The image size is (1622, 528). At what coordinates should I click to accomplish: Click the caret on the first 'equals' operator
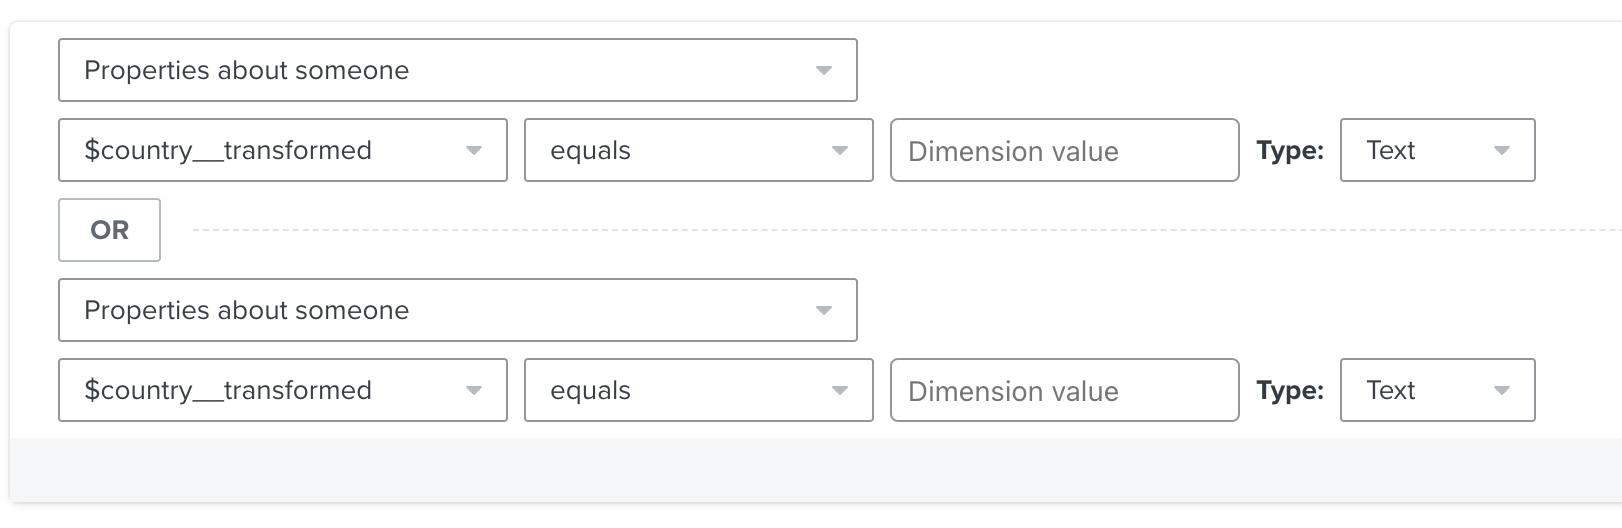pos(840,151)
